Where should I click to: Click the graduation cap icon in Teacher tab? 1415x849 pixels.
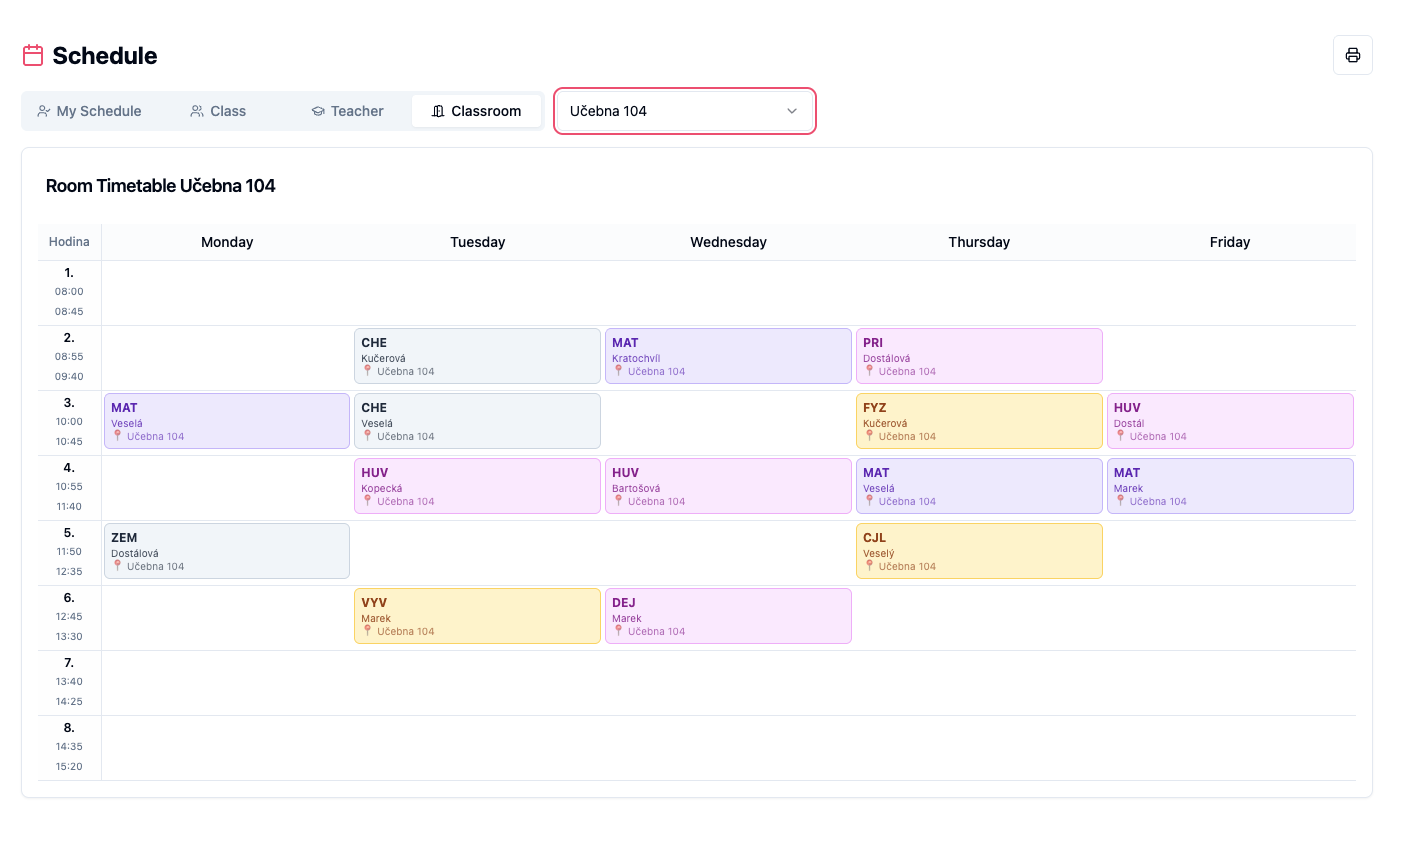[318, 111]
